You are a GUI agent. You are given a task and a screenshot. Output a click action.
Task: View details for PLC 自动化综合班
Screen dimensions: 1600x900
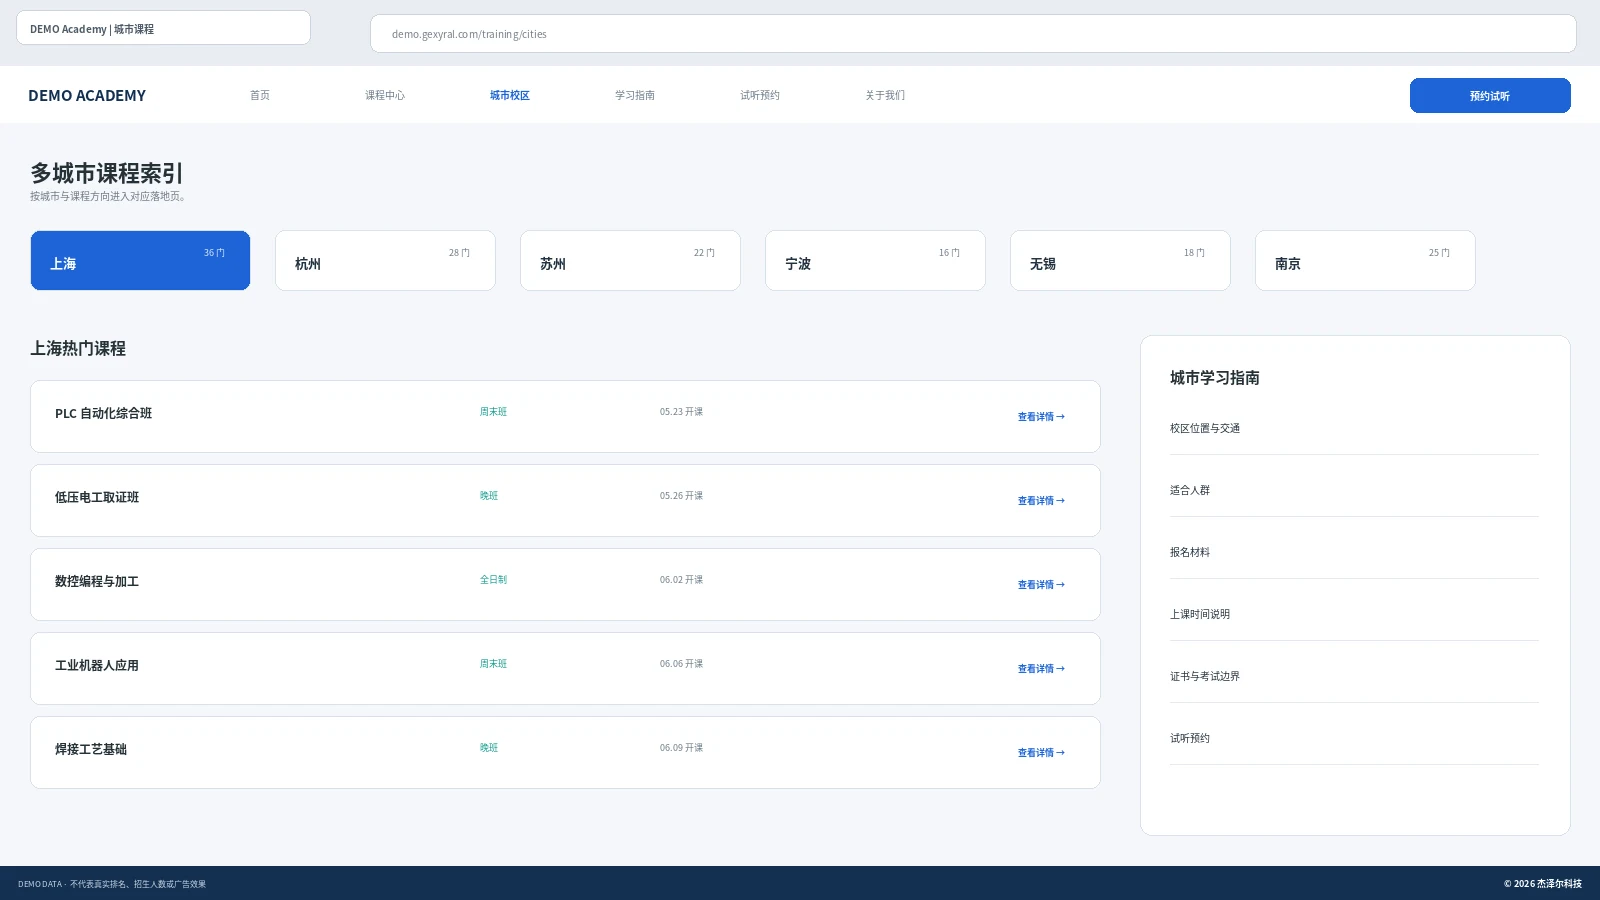pos(1041,417)
